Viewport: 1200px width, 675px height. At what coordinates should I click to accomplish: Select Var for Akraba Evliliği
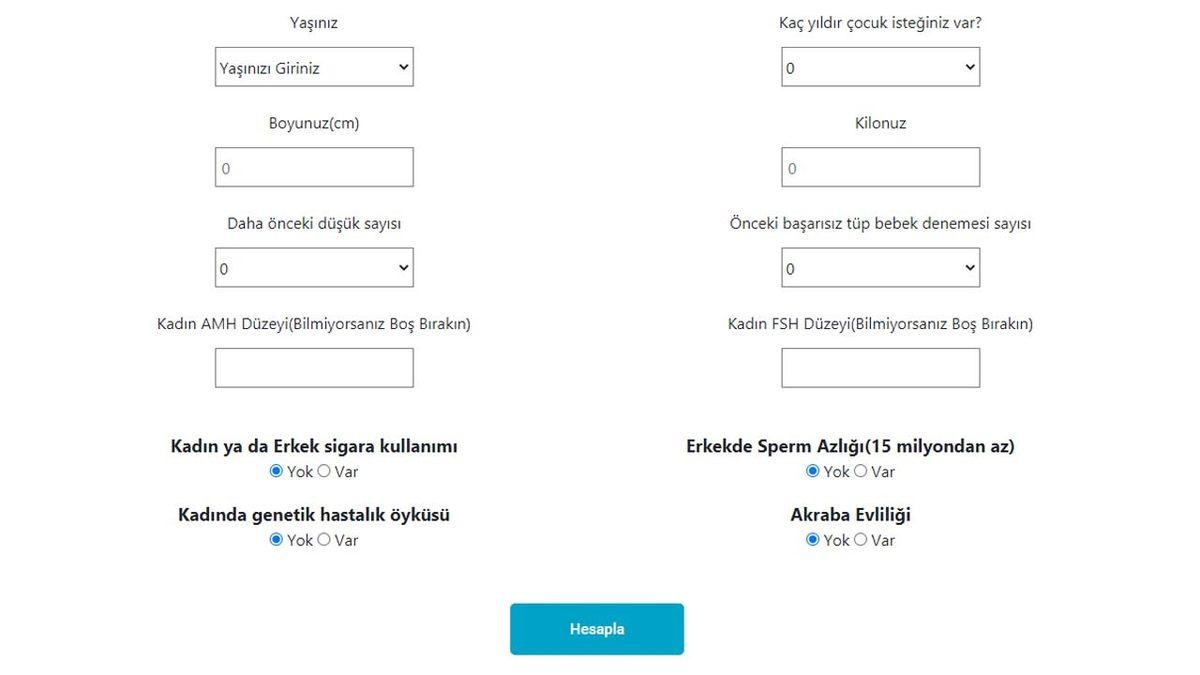(860, 539)
